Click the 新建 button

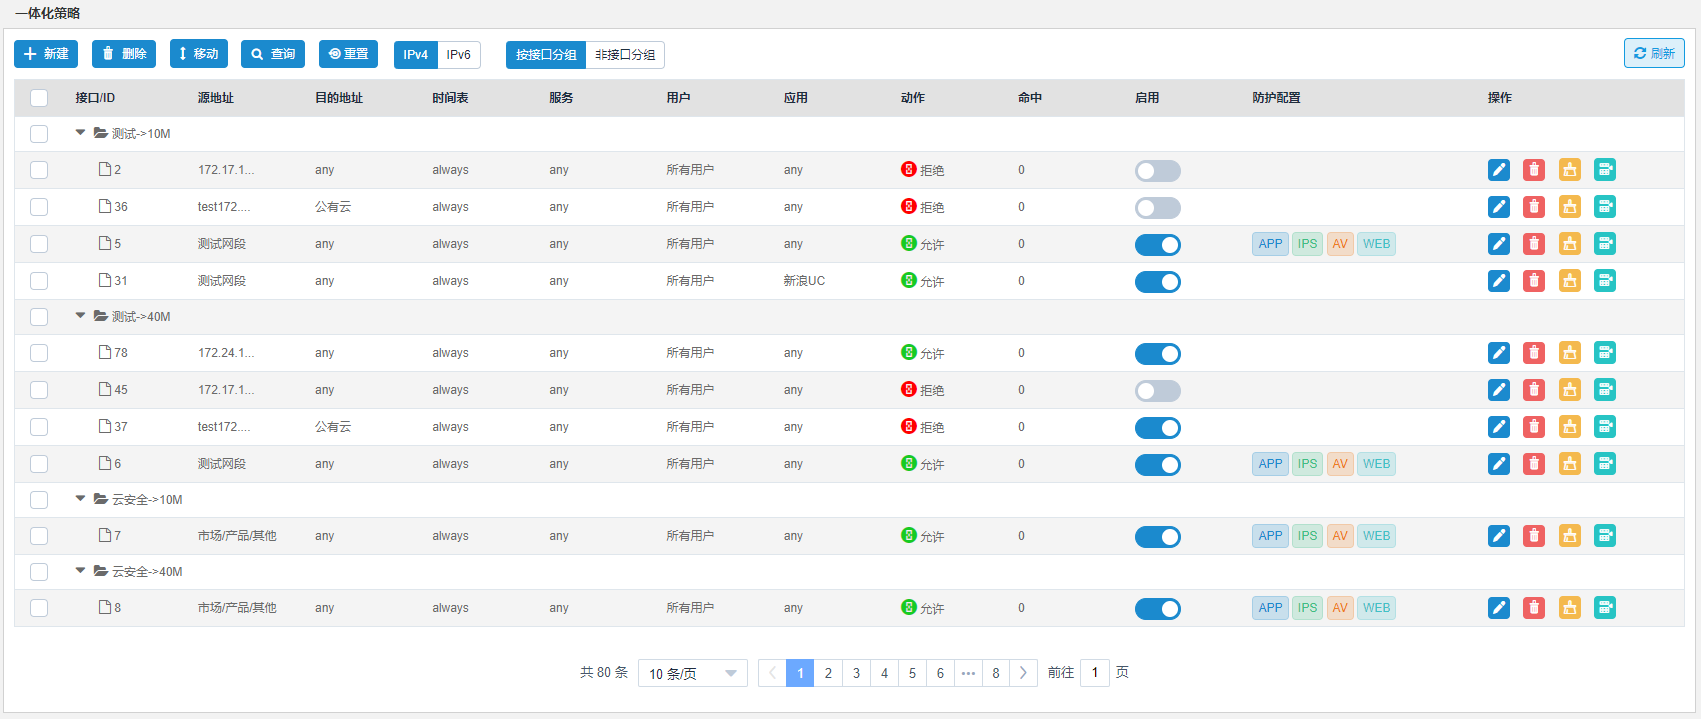pyautogui.click(x=46, y=54)
